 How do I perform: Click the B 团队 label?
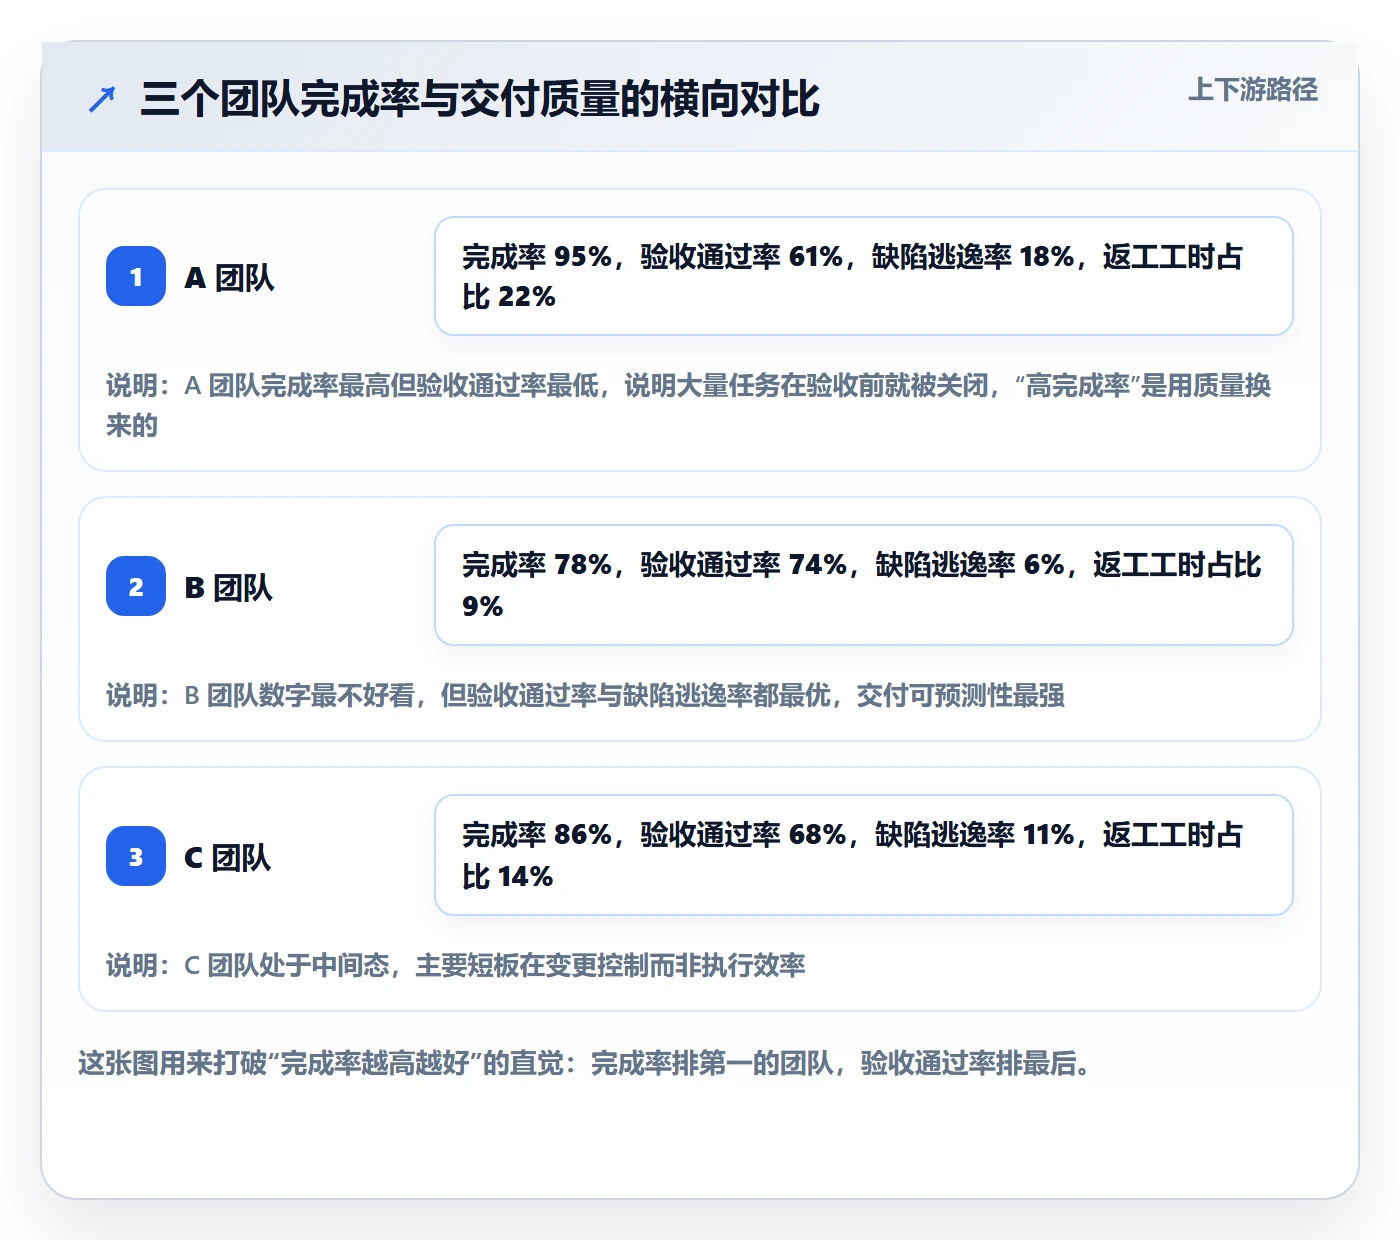point(228,587)
